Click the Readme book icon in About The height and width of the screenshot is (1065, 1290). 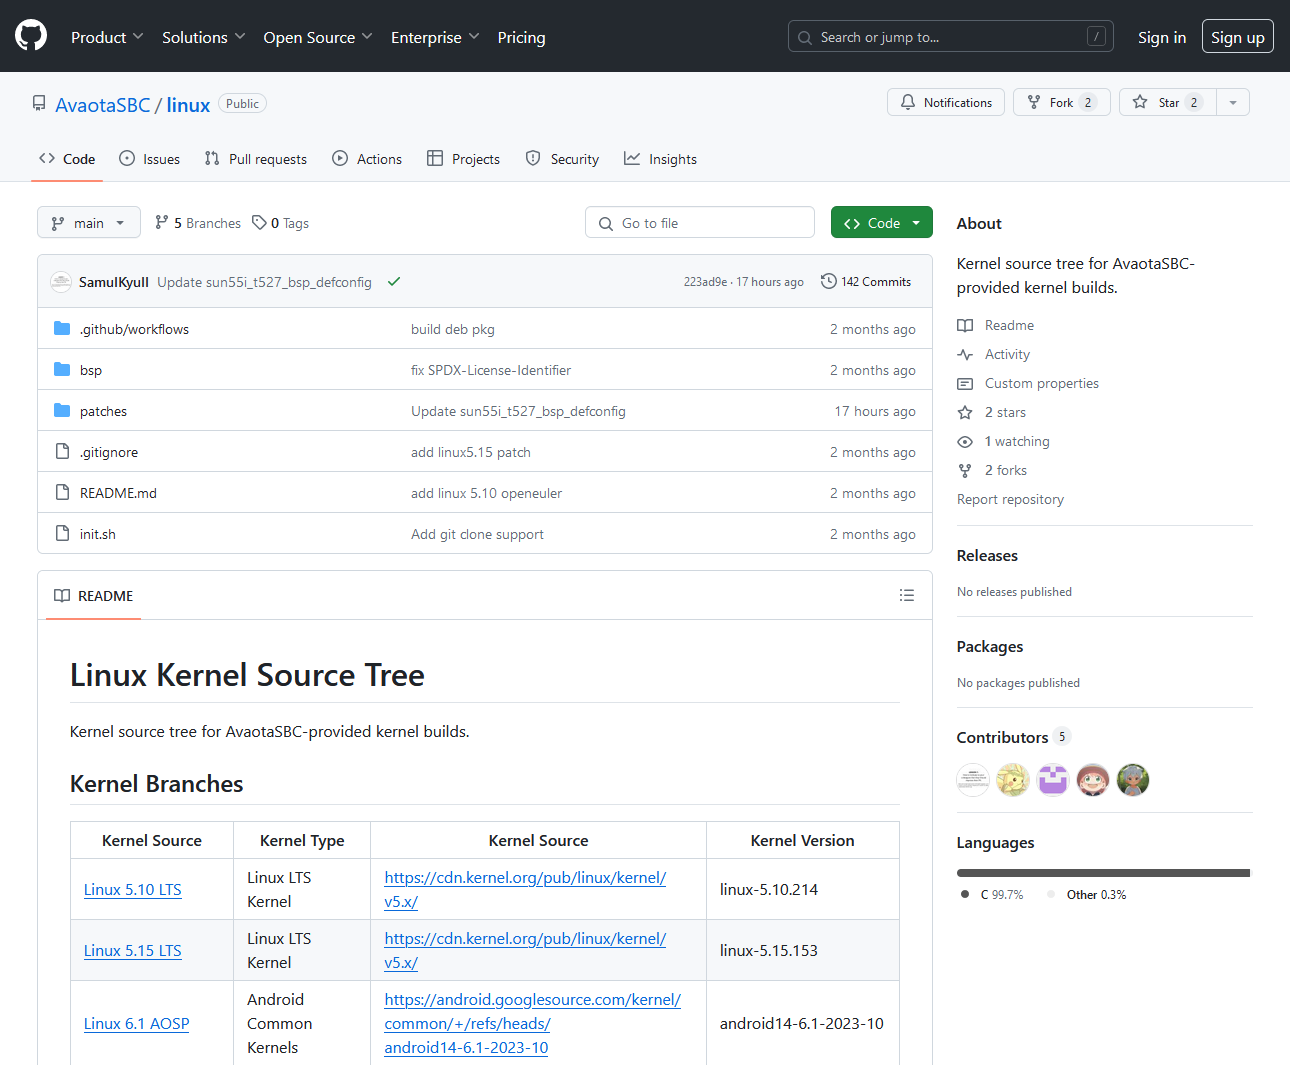(x=965, y=325)
